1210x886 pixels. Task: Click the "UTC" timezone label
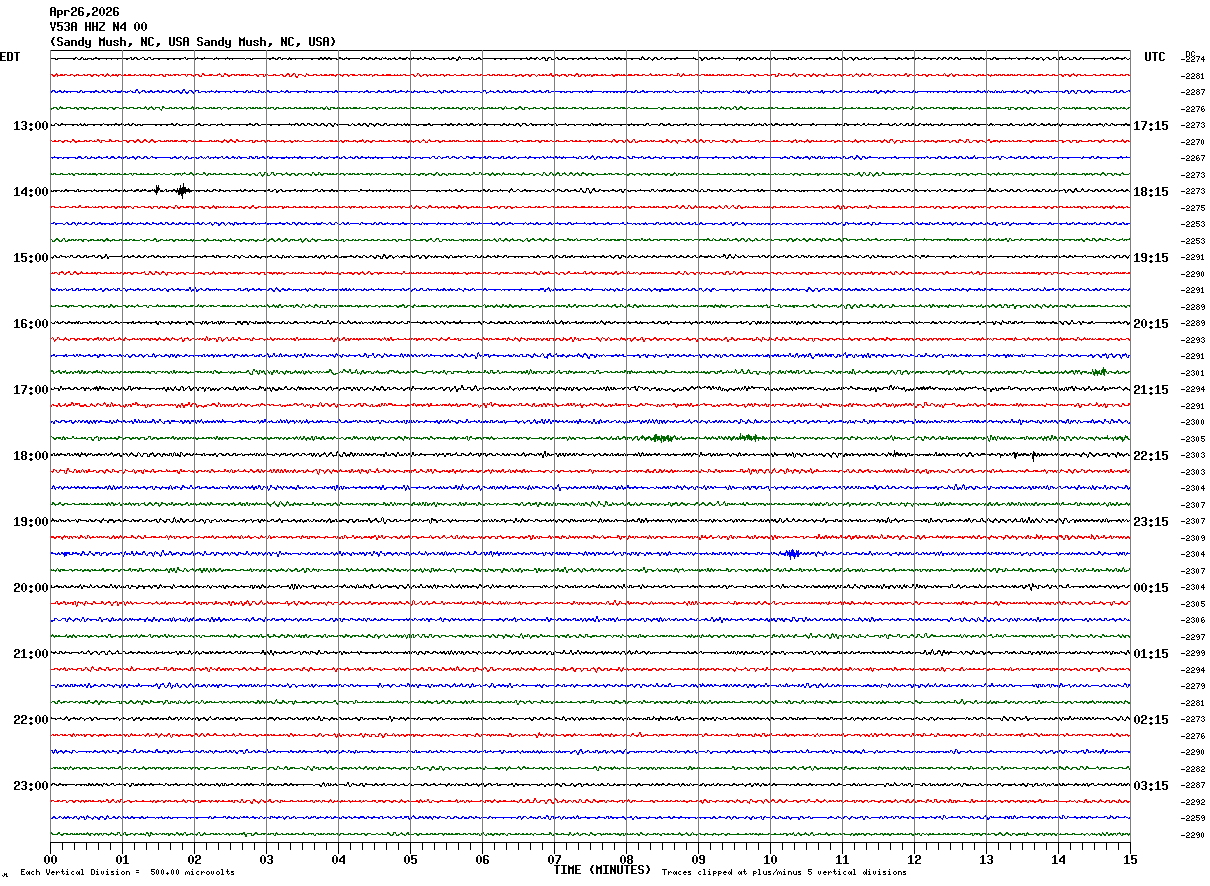coord(1155,57)
